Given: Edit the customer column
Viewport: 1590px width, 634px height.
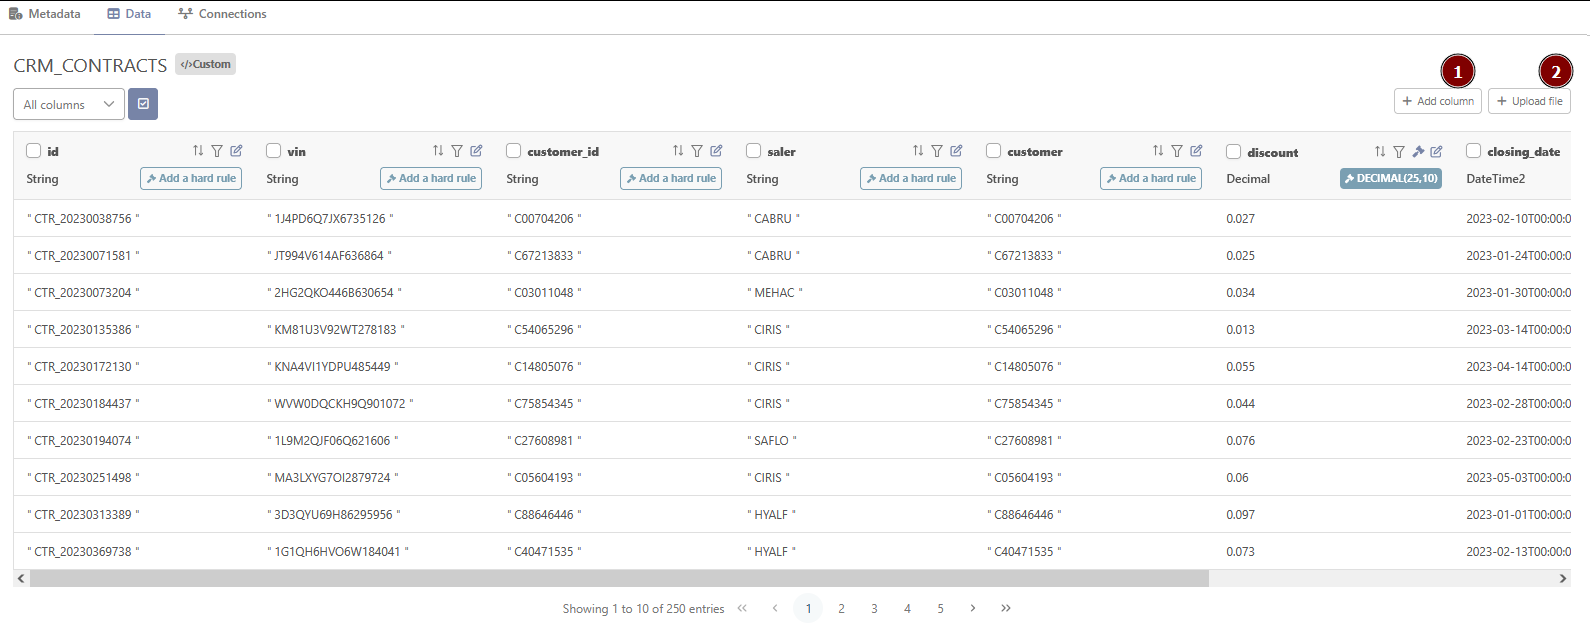Looking at the screenshot, I should (1196, 151).
